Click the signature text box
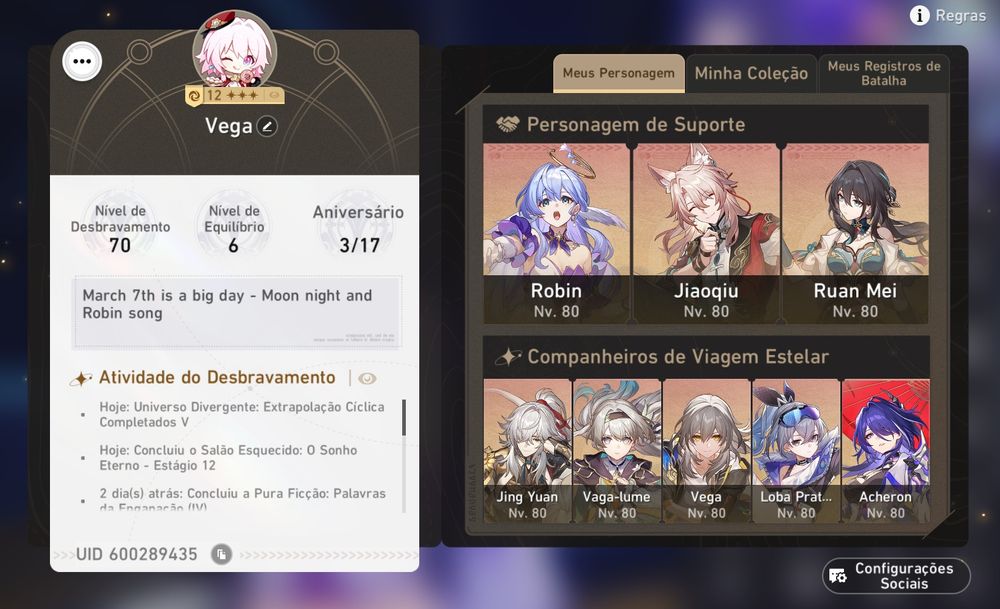The image size is (1000, 609). tap(237, 312)
